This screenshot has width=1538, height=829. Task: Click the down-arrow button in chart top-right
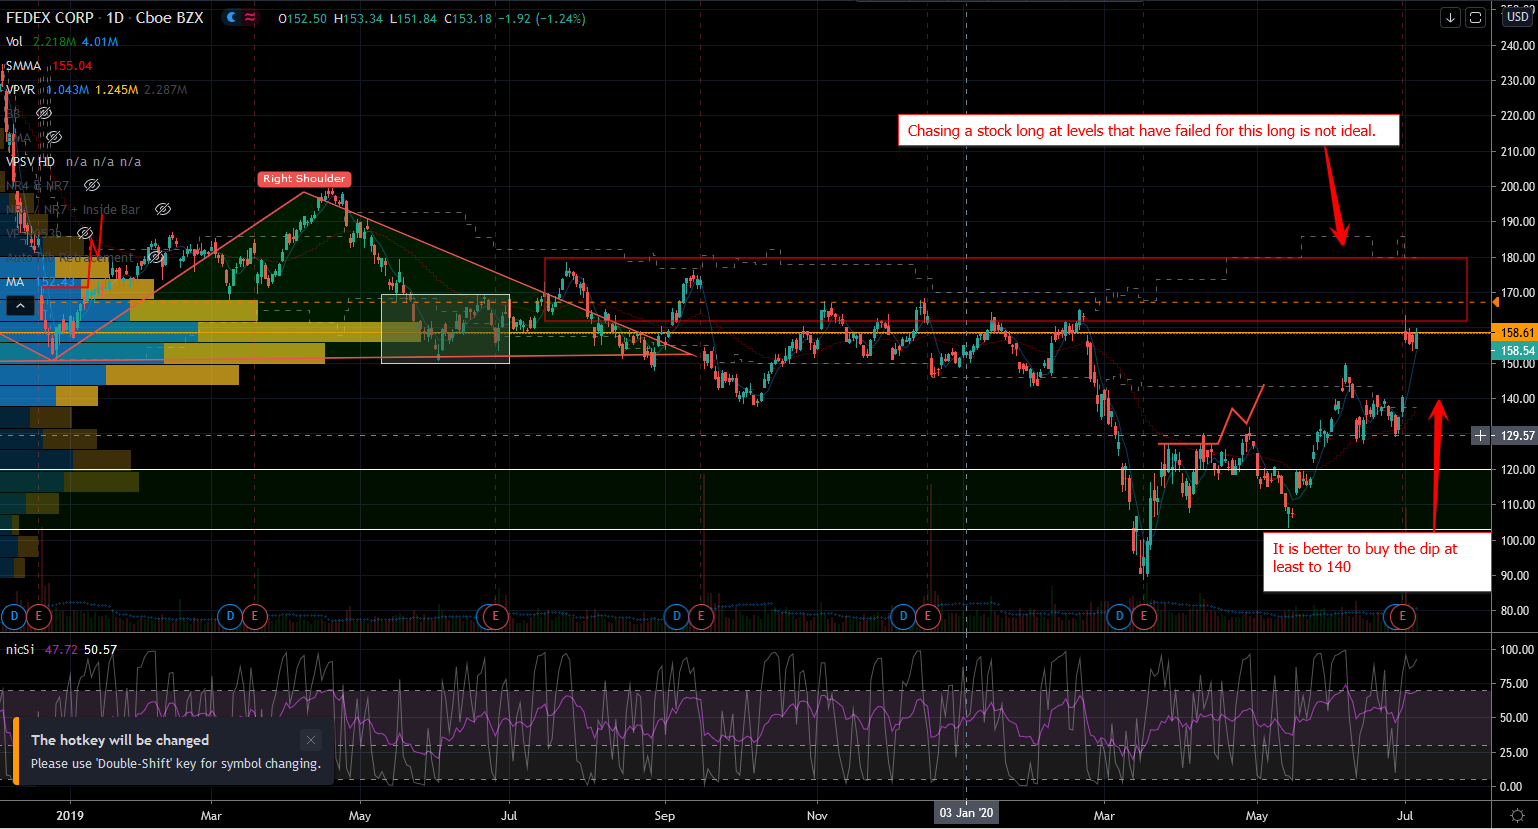(1450, 18)
